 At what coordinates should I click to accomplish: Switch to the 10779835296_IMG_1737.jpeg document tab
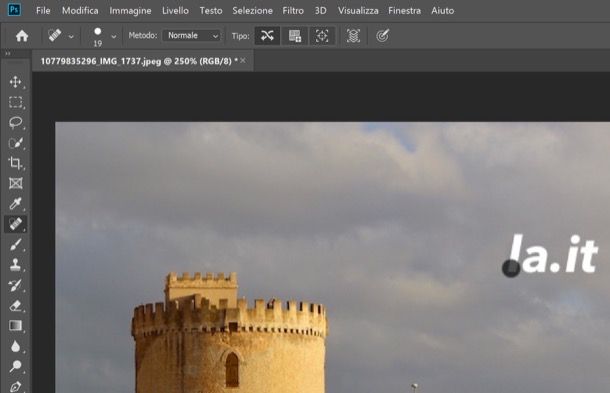[x=139, y=61]
